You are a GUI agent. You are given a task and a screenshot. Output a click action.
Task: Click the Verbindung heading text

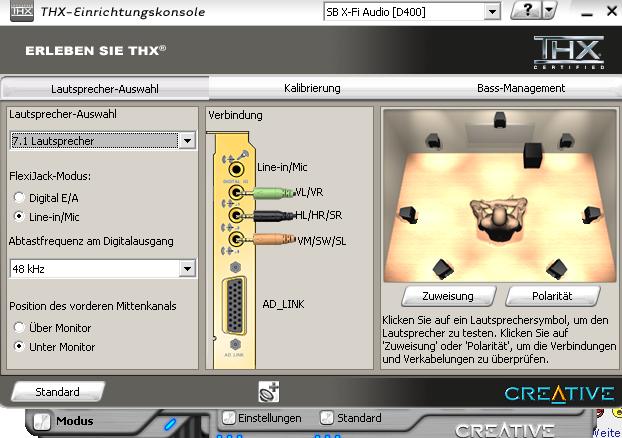click(235, 115)
